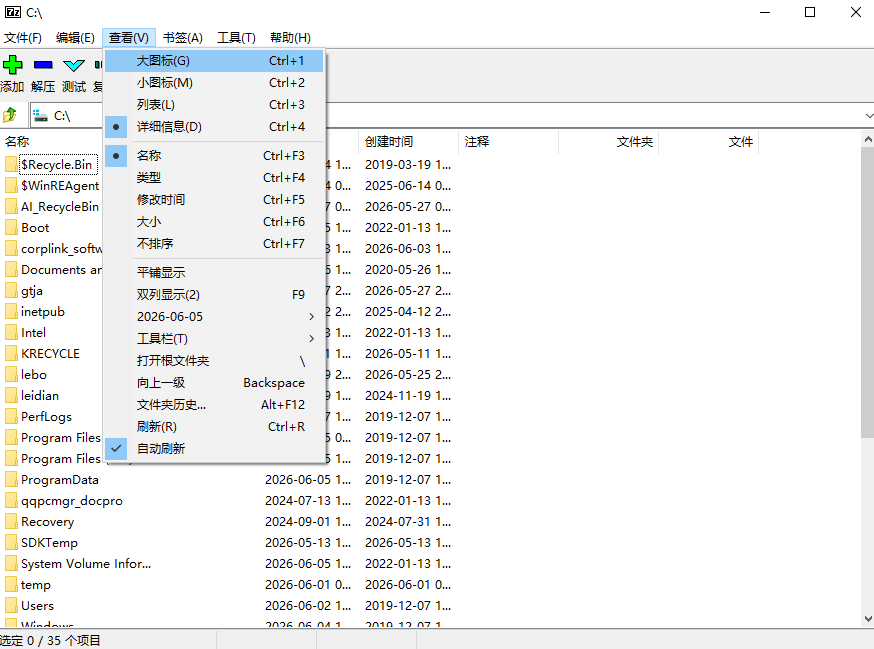Sort by Modified time (修改时间)
874x649 pixels.
(x=214, y=200)
